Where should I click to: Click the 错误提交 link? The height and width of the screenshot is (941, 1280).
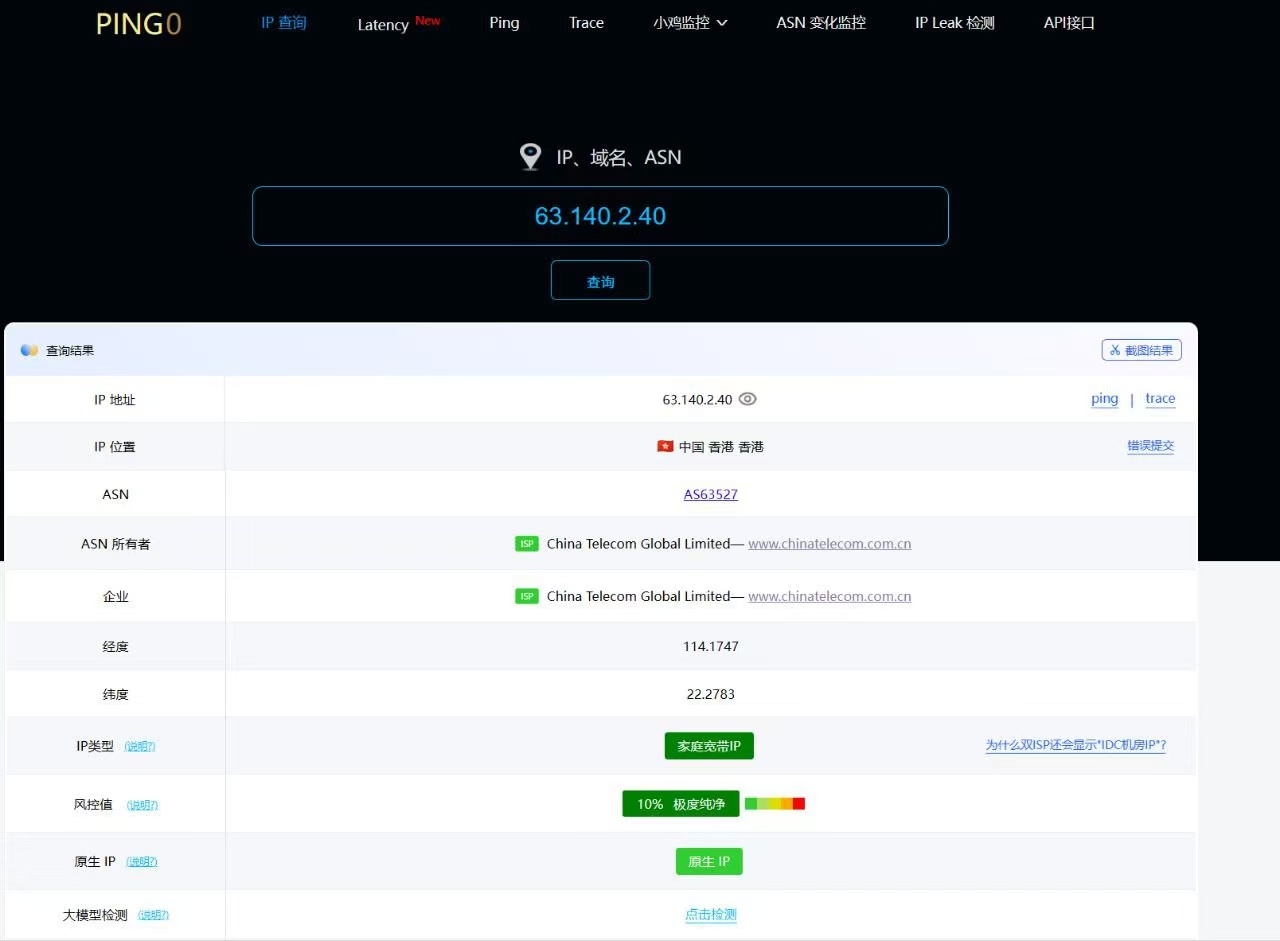point(1151,446)
